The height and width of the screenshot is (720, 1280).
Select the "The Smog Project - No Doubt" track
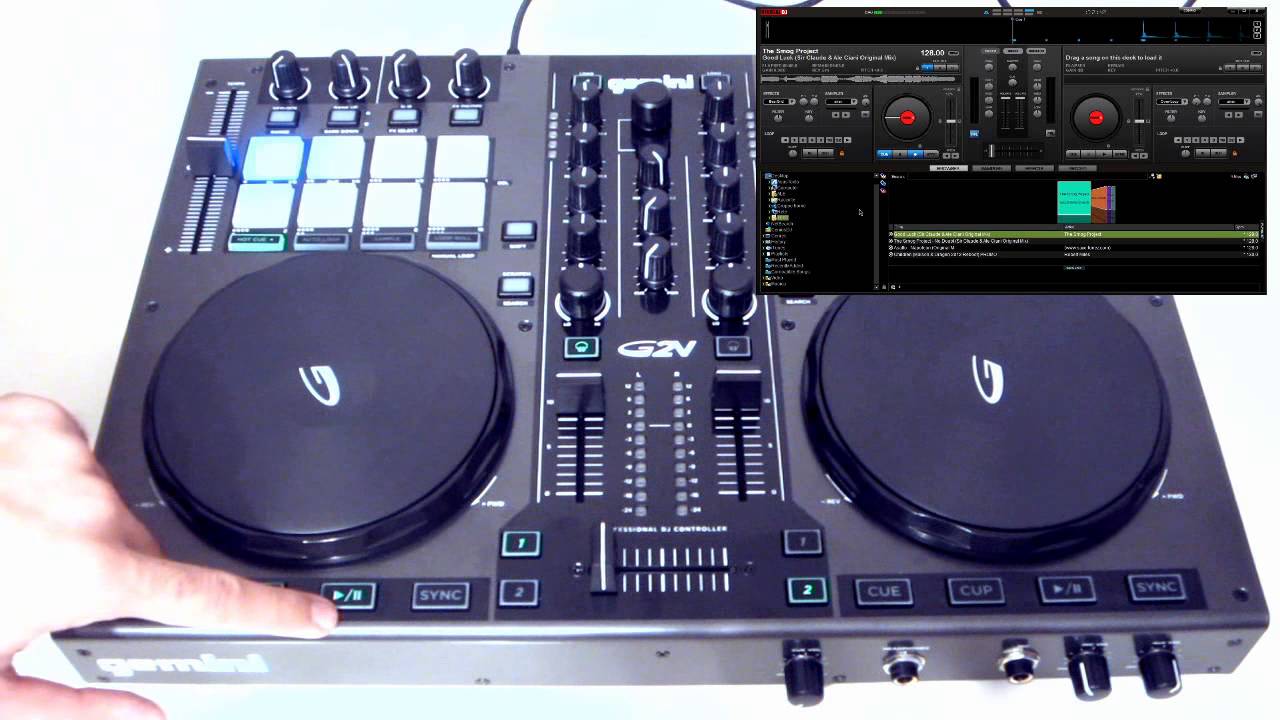[x=1074, y=241]
